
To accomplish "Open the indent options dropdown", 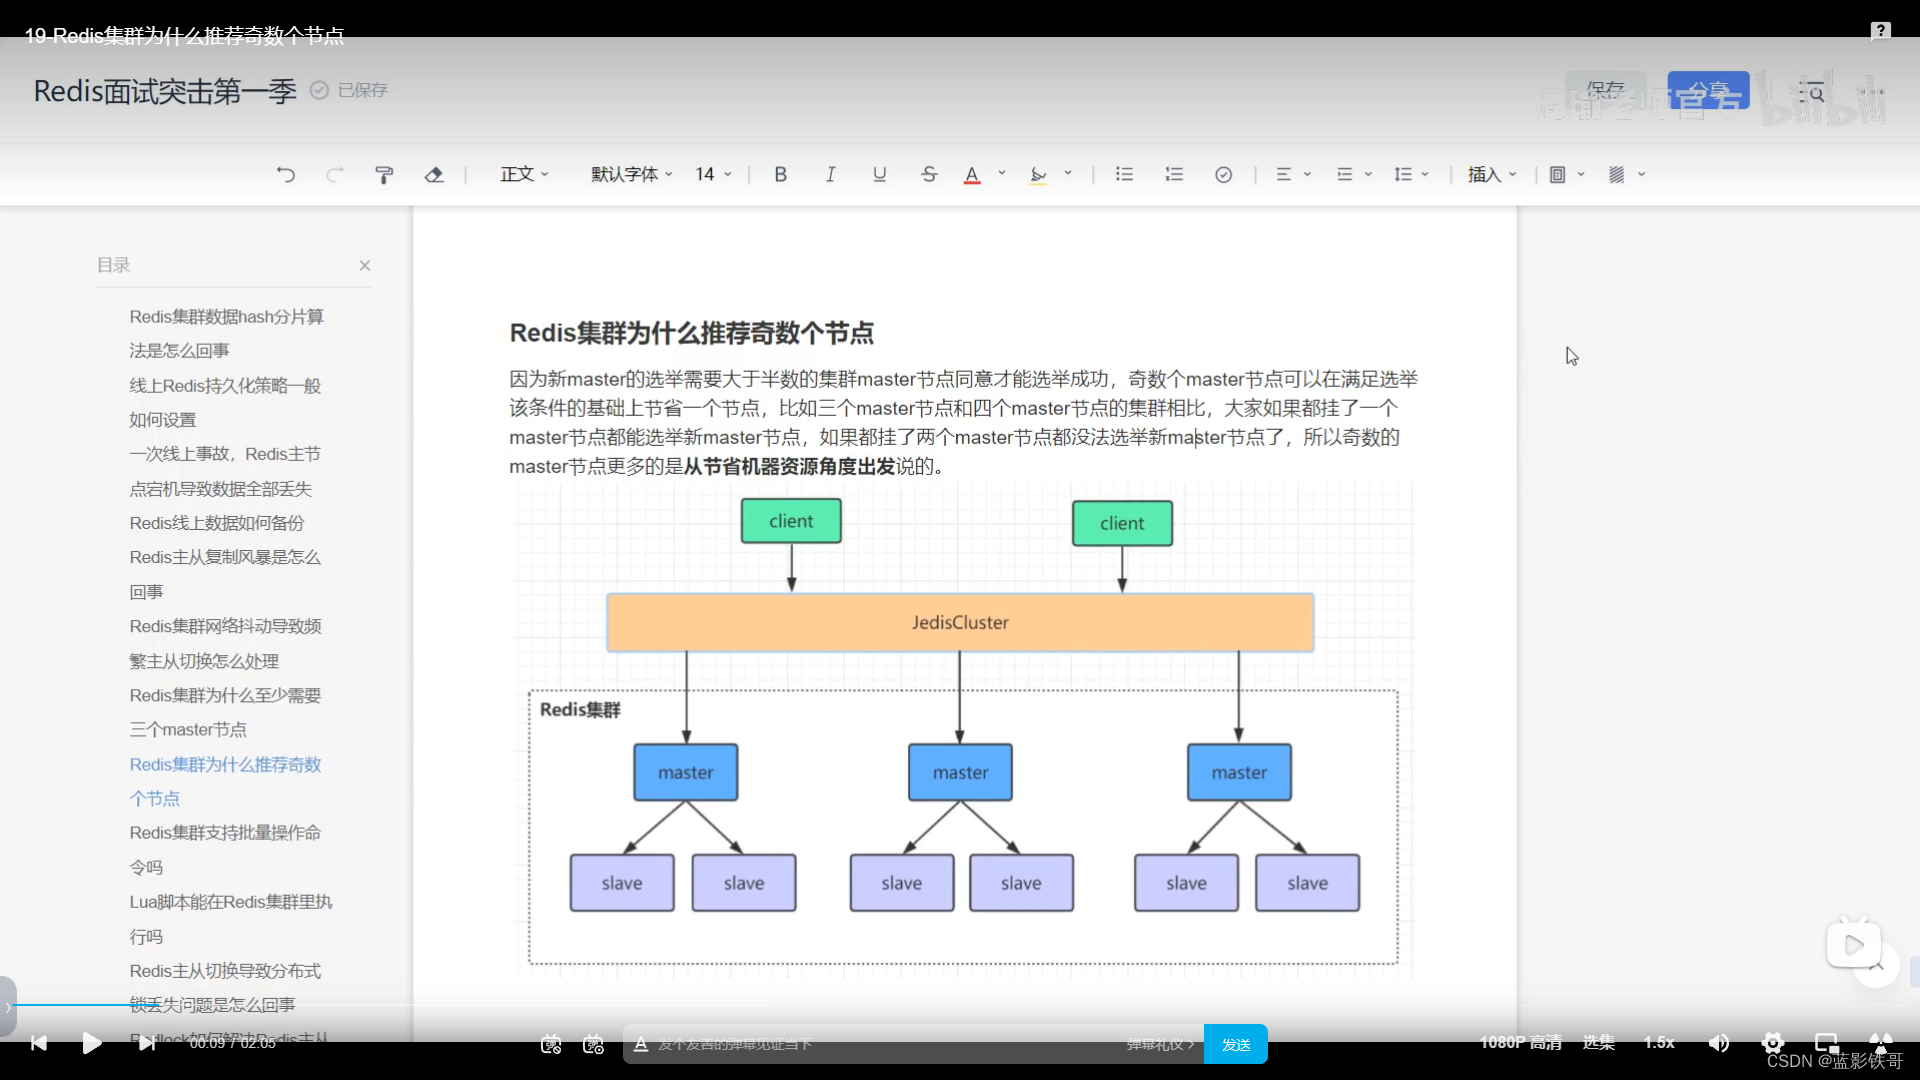I will click(1354, 175).
